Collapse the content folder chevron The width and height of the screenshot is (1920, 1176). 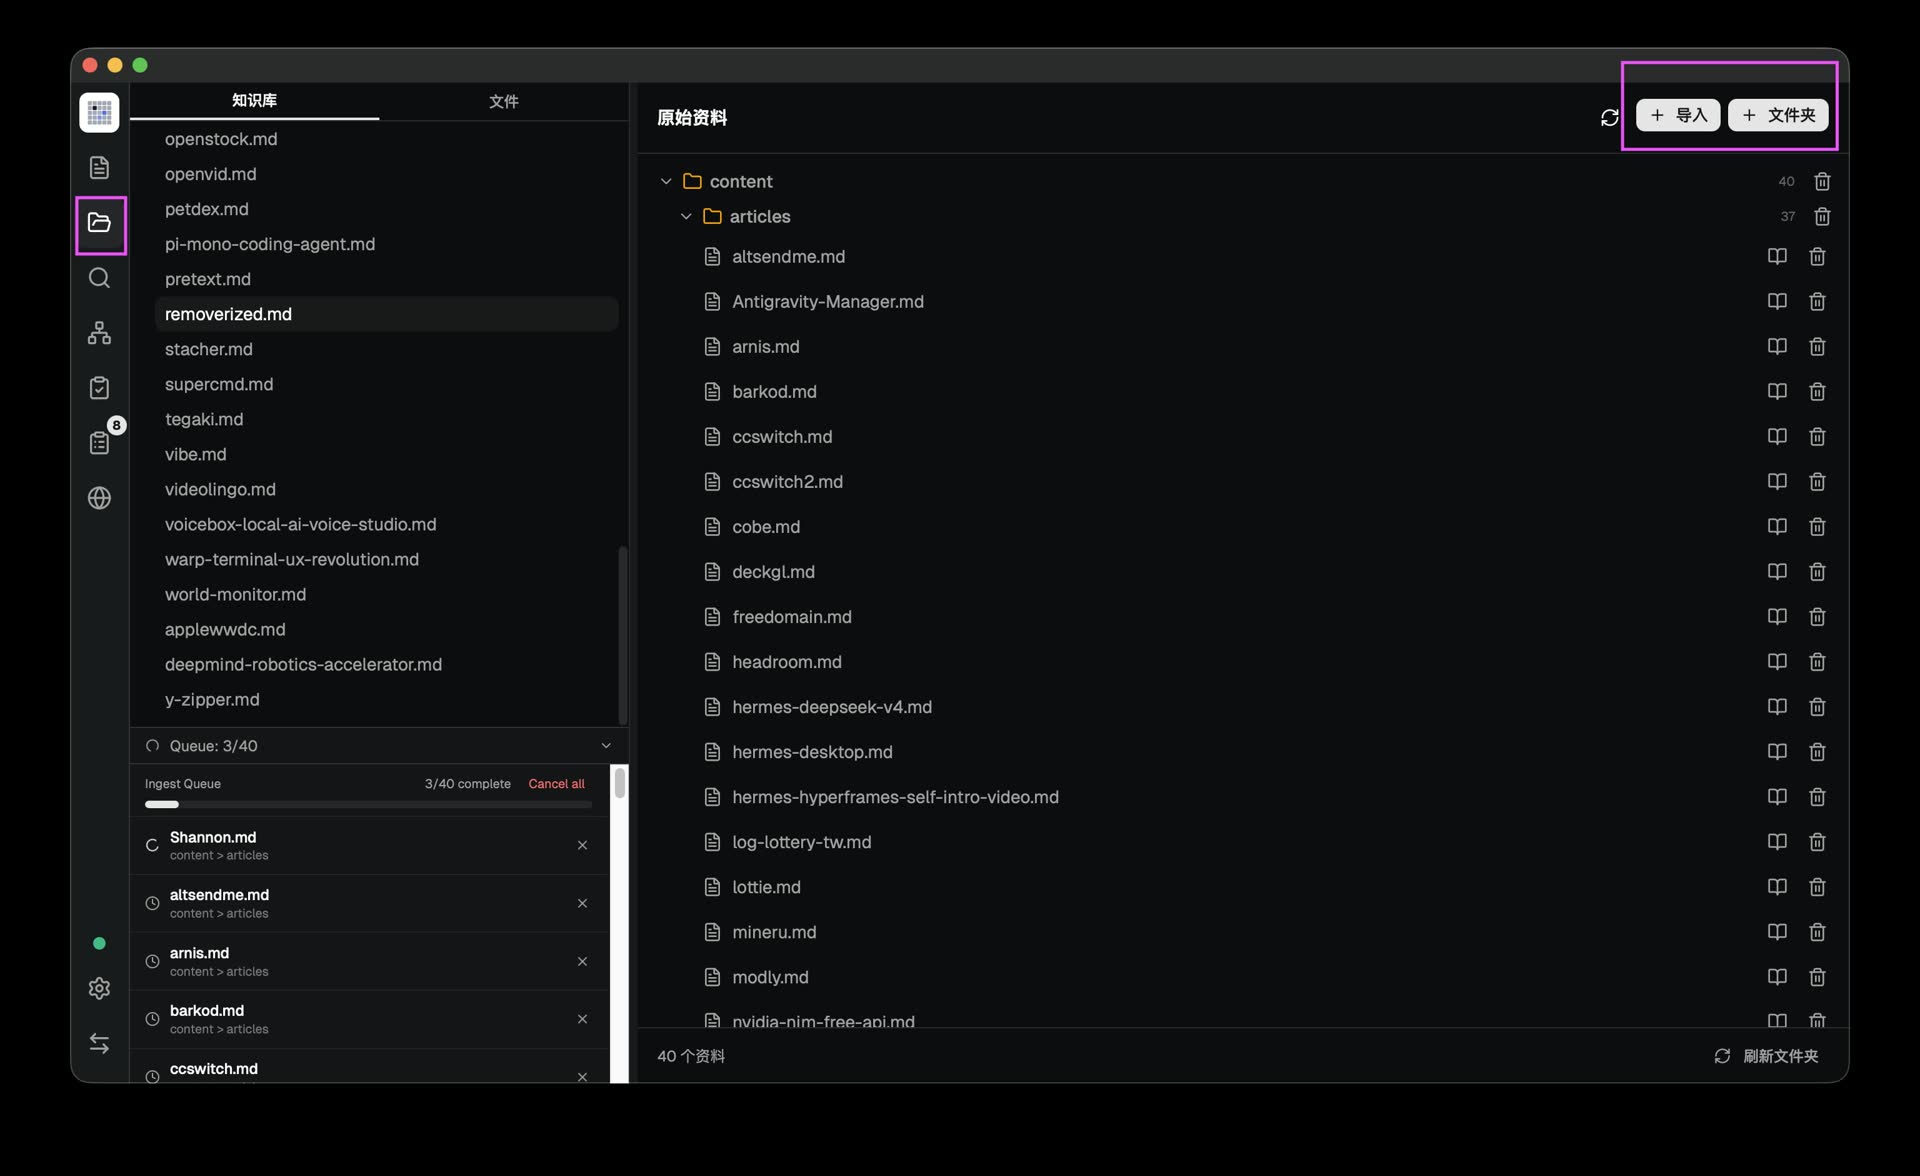pyautogui.click(x=666, y=181)
